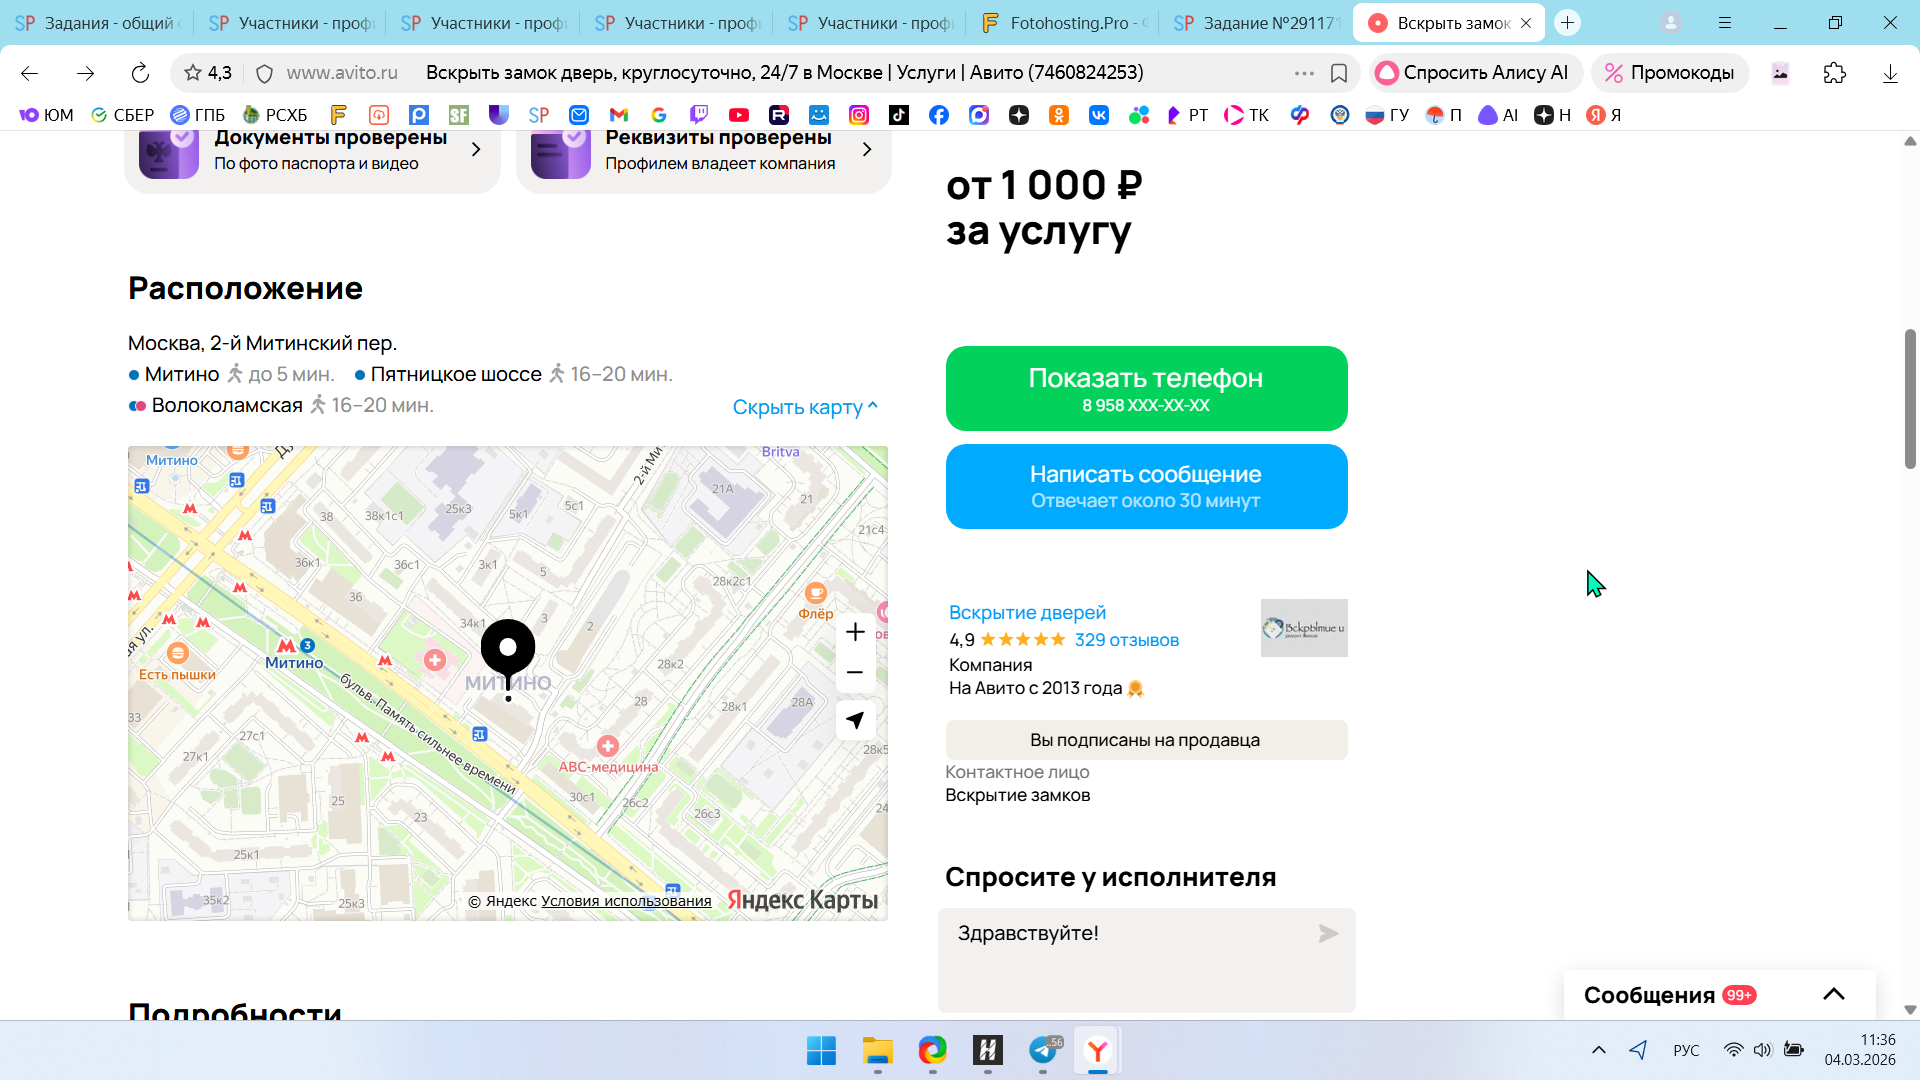Send the message with arrow icon
This screenshot has height=1080, width=1920.
click(x=1328, y=933)
